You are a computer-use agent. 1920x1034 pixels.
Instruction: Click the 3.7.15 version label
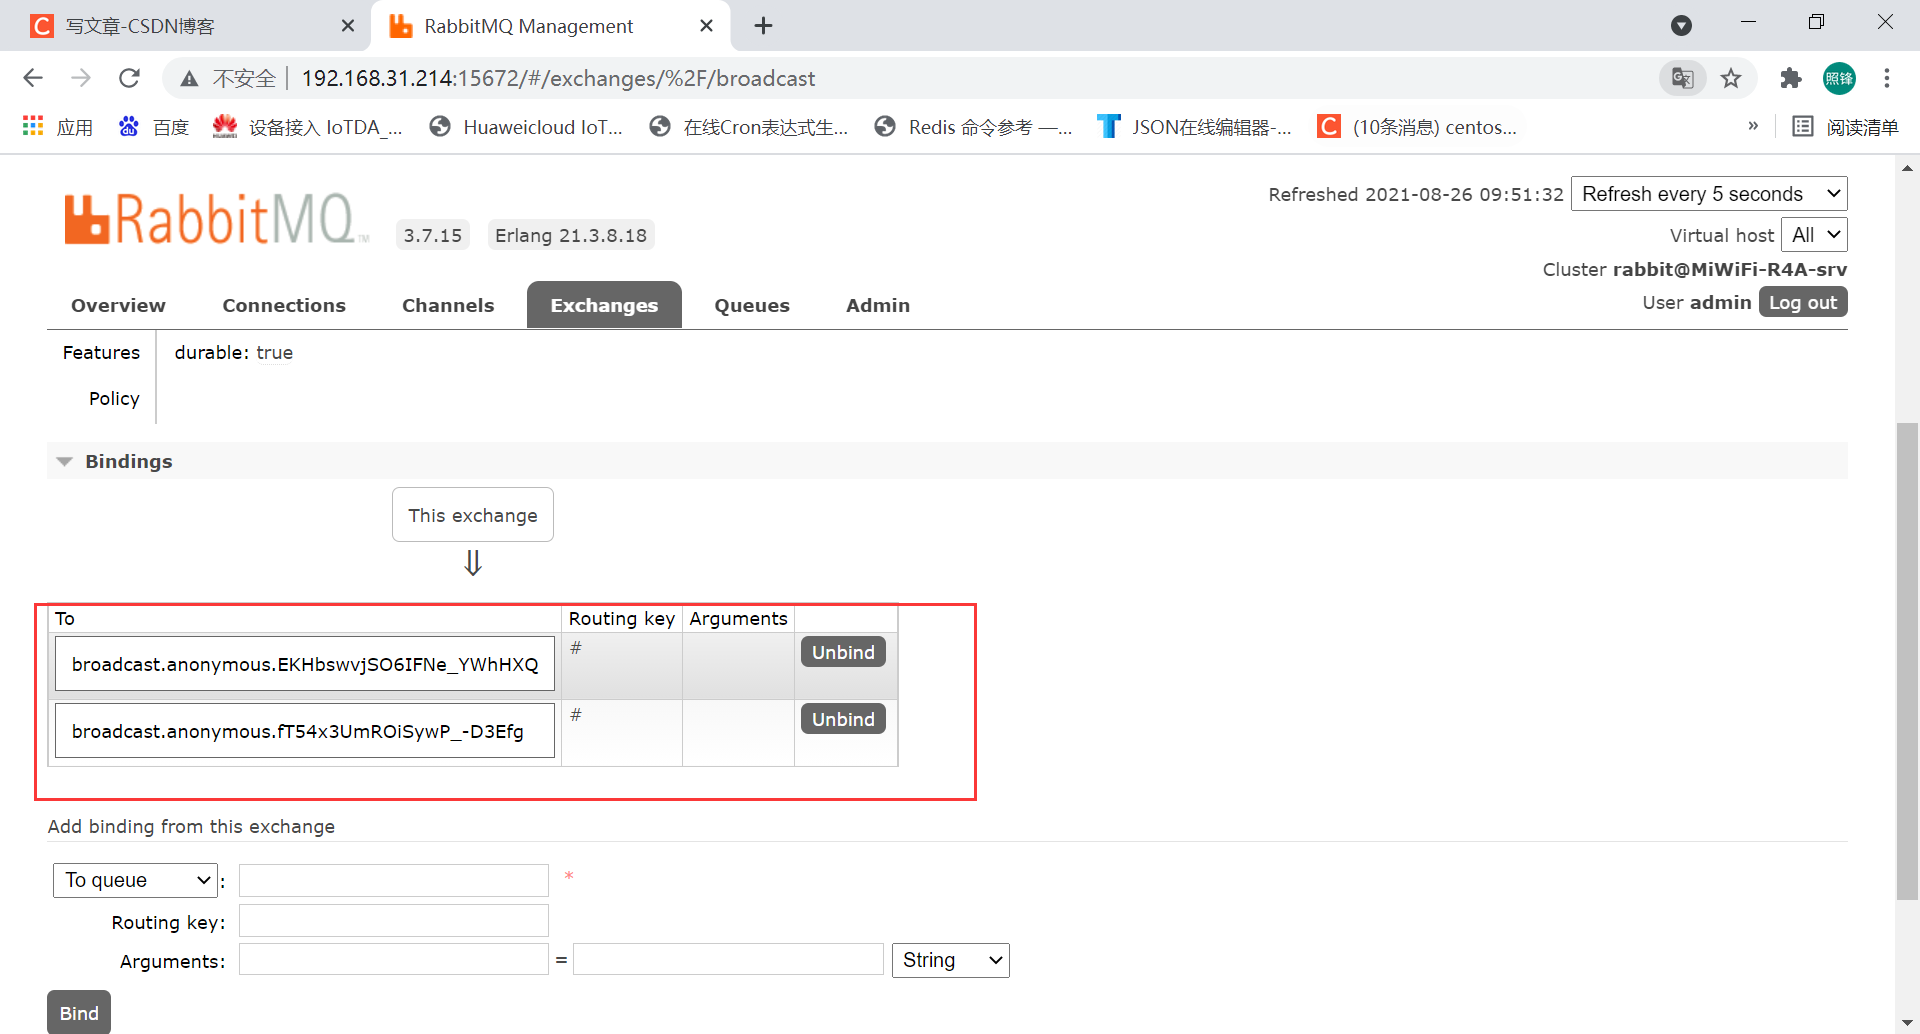click(433, 235)
